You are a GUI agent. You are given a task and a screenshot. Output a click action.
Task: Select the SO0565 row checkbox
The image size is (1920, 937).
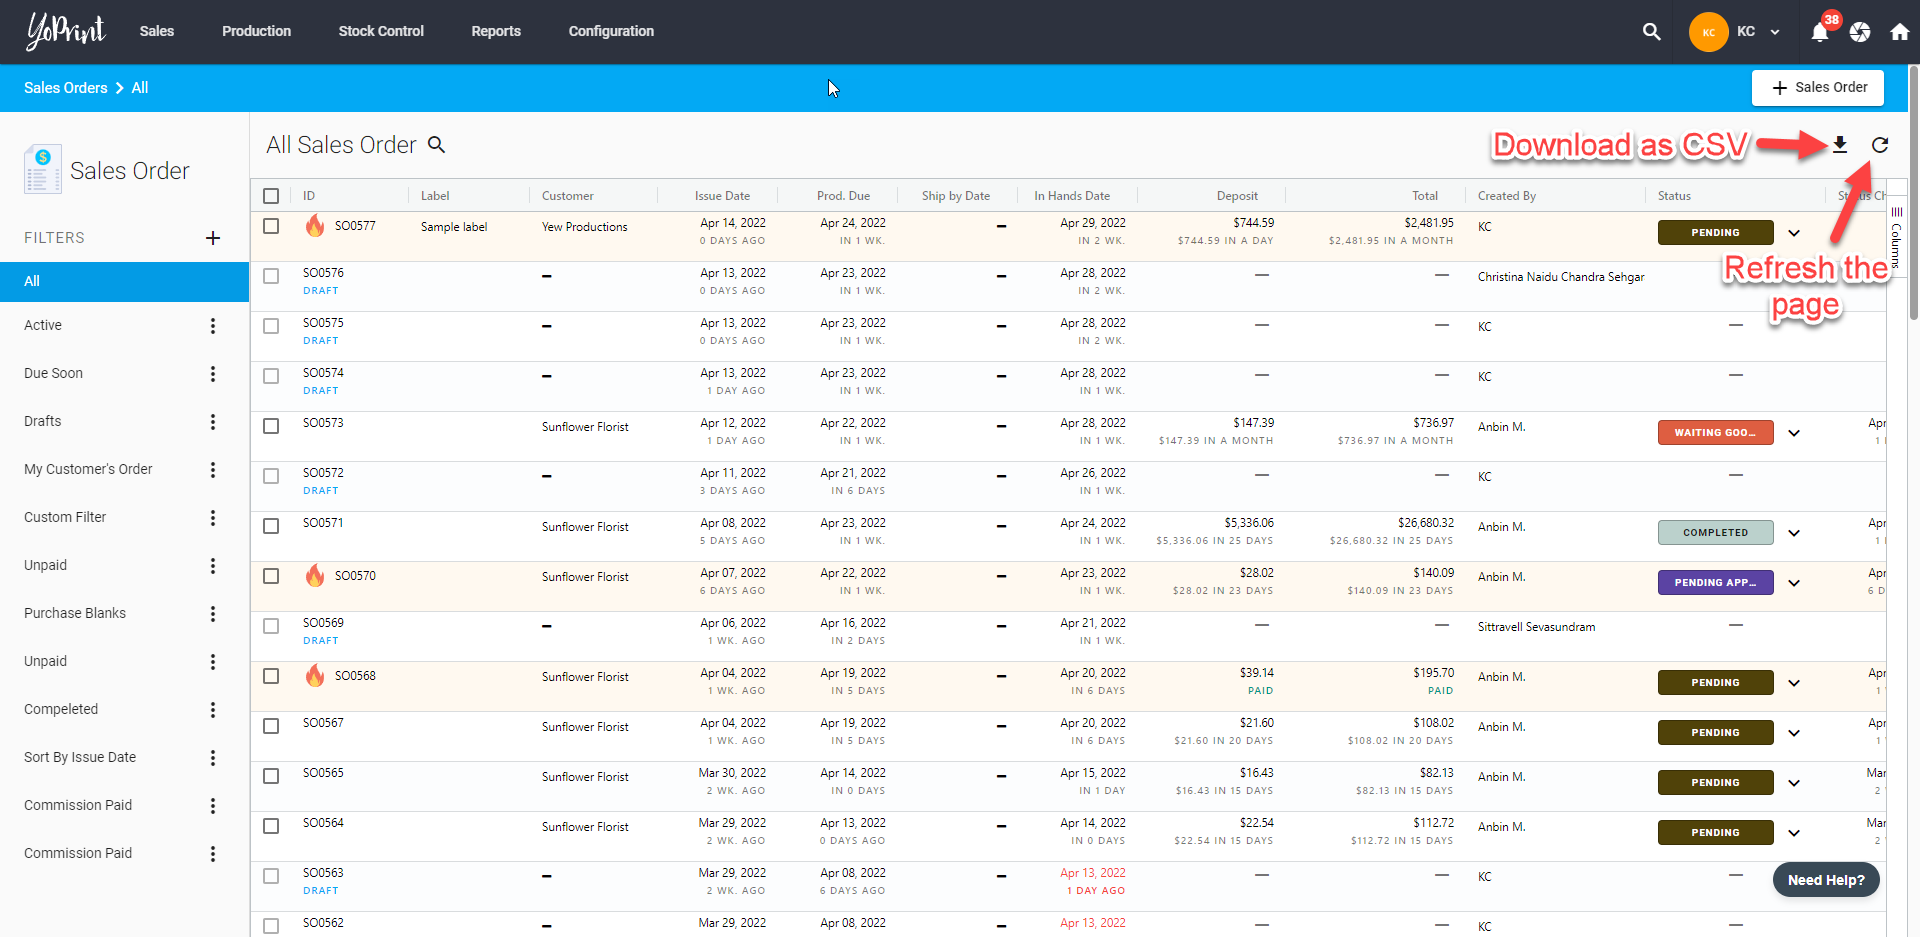271,776
